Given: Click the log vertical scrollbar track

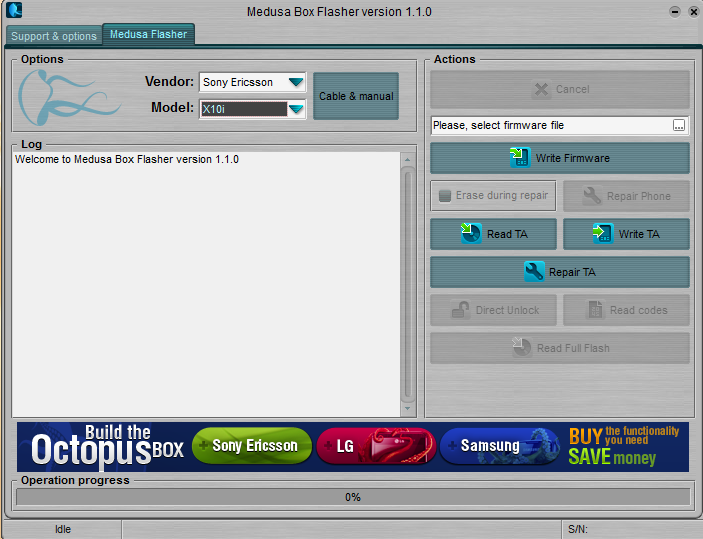Looking at the screenshot, I should pyautogui.click(x=408, y=284).
